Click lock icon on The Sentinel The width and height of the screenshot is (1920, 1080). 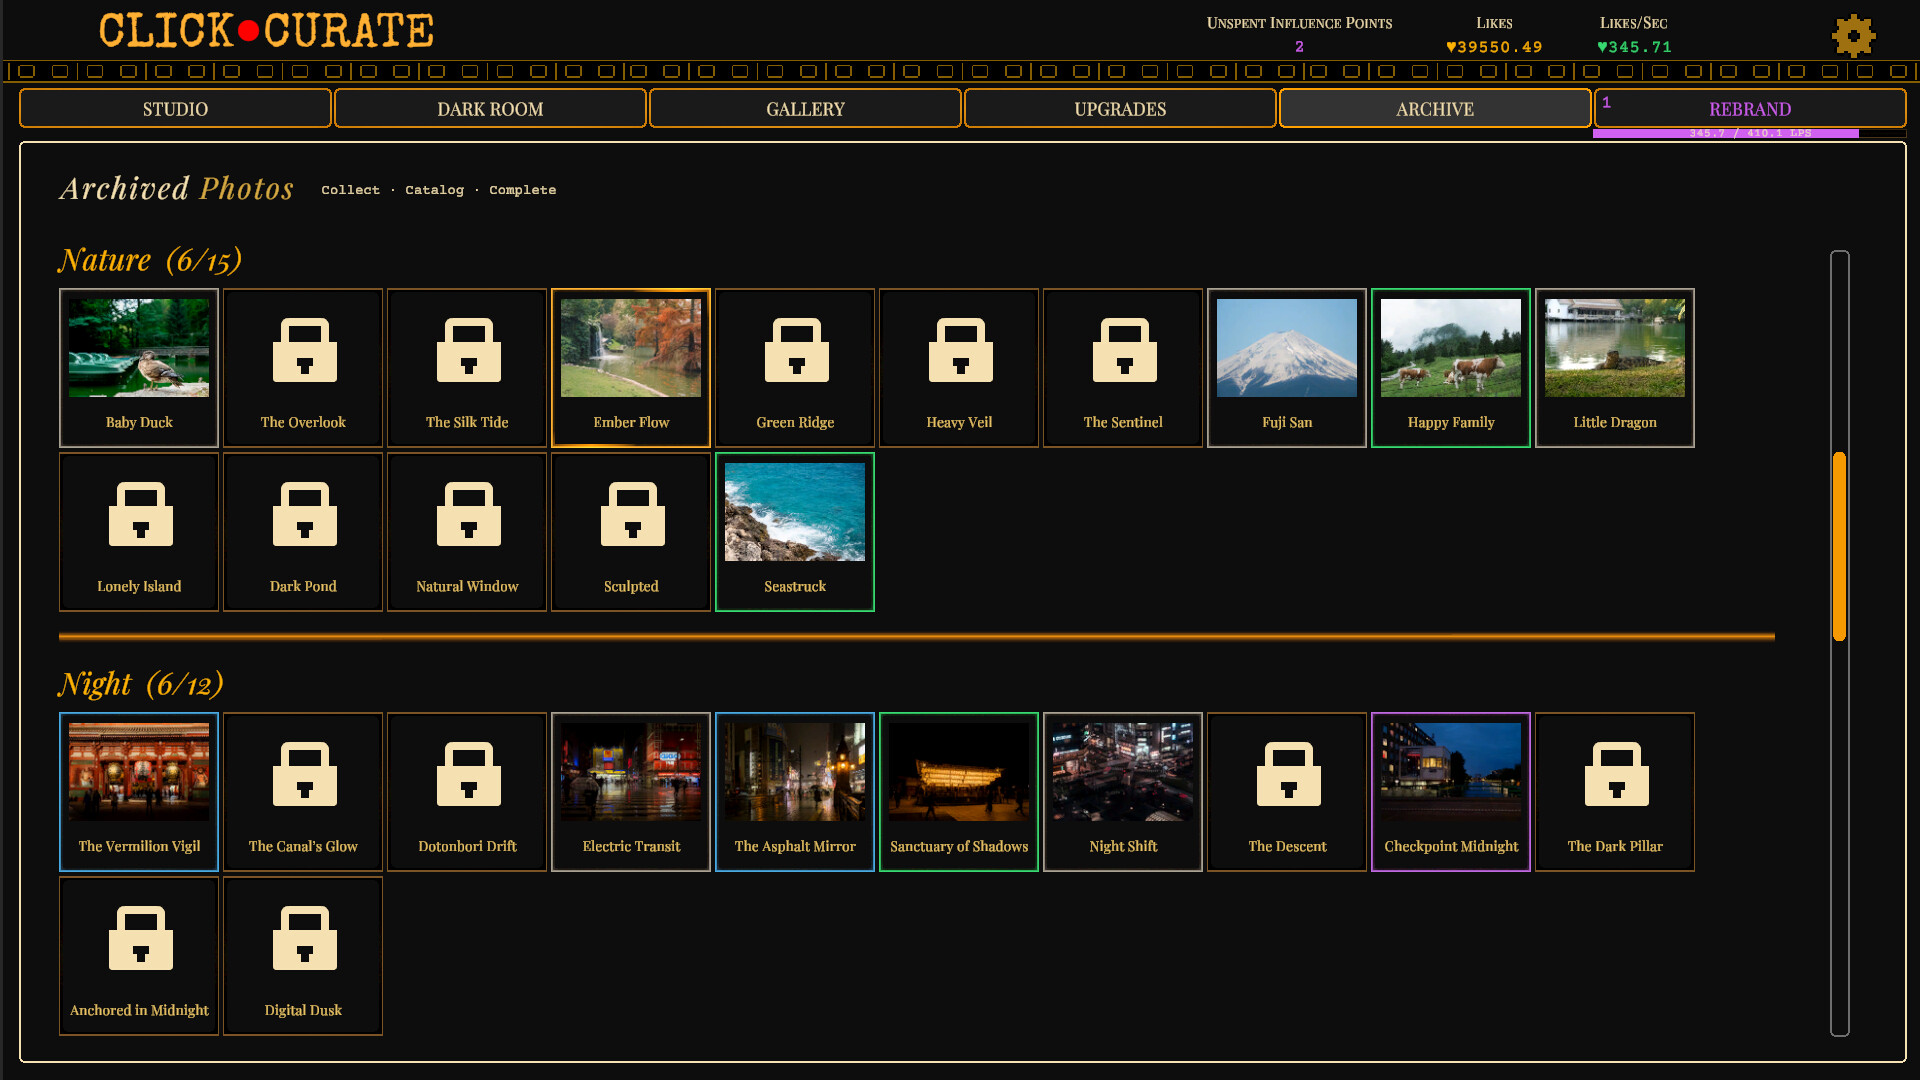[1124, 350]
